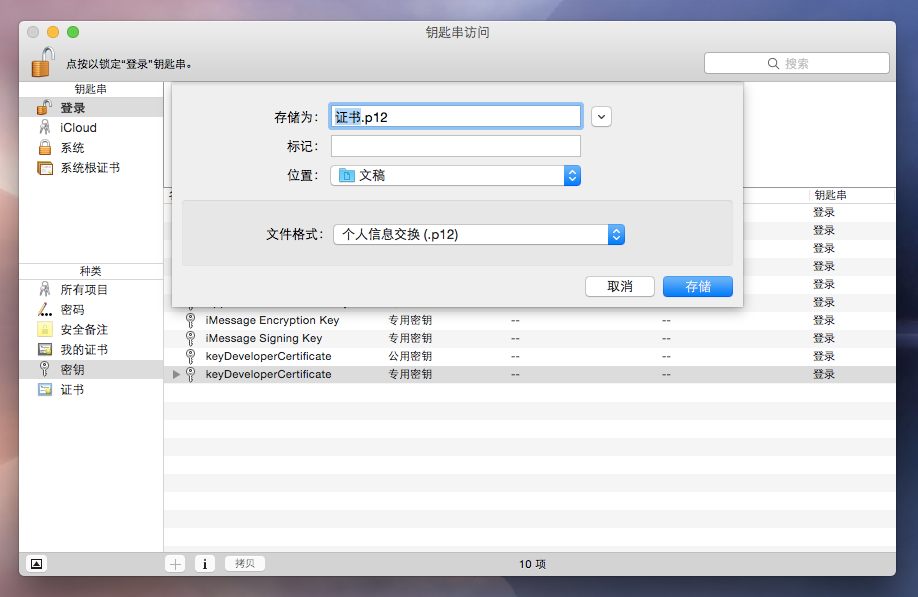Viewport: 918px width, 597px height.
Task: Click the plus button to add an item
Action: [175, 564]
